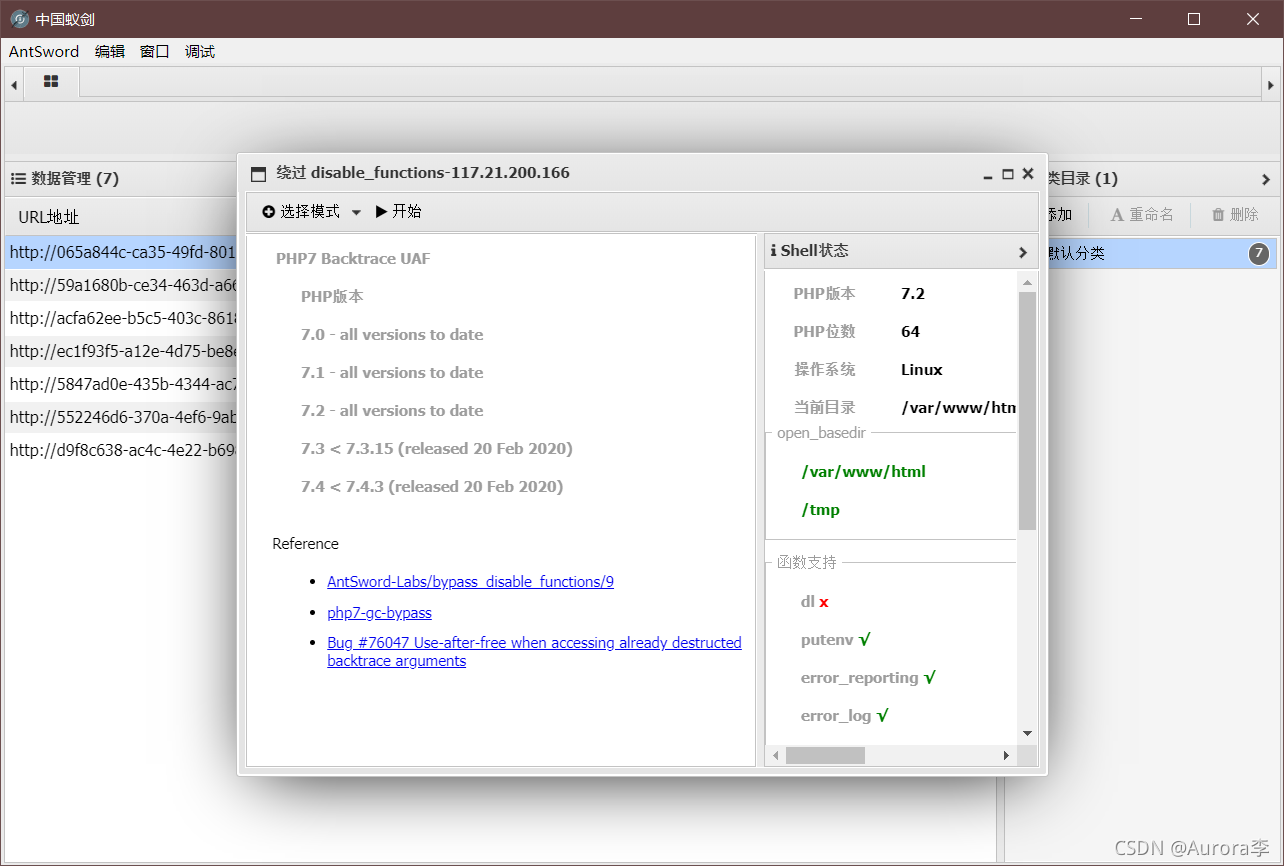The image size is (1284, 866).
Task: Collapse the Shell状态 panel arrow
Action: pyautogui.click(x=1022, y=252)
